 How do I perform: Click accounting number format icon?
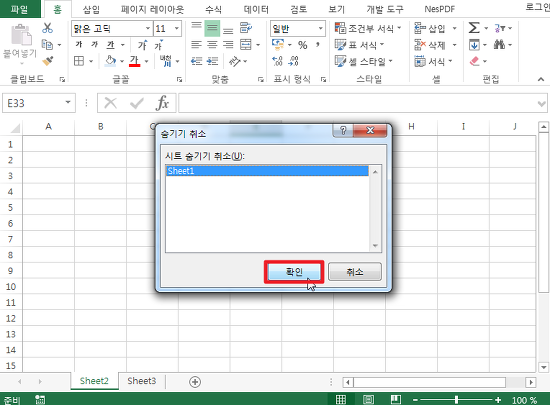(x=278, y=45)
